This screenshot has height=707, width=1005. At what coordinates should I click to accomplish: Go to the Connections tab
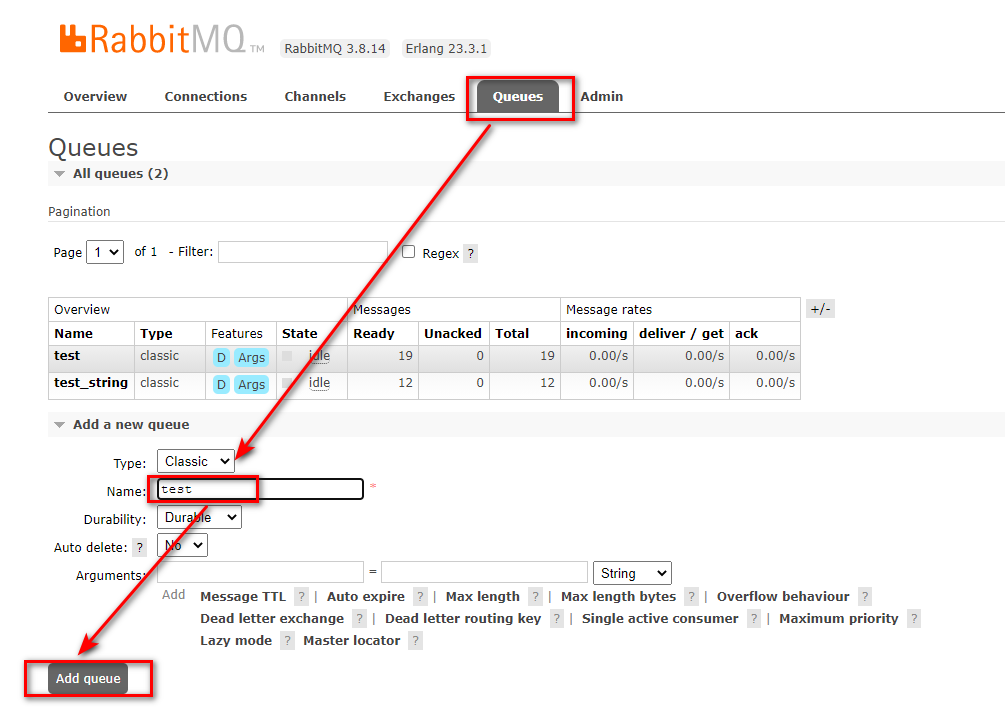point(206,97)
